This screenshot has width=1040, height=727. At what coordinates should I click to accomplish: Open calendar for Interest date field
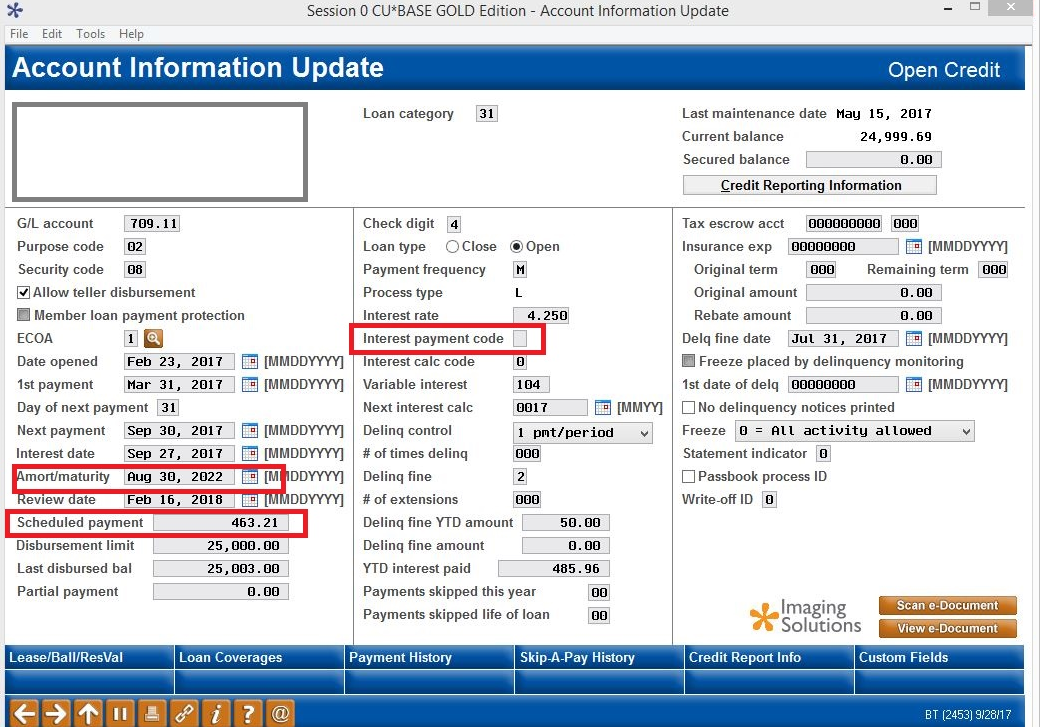click(249, 454)
